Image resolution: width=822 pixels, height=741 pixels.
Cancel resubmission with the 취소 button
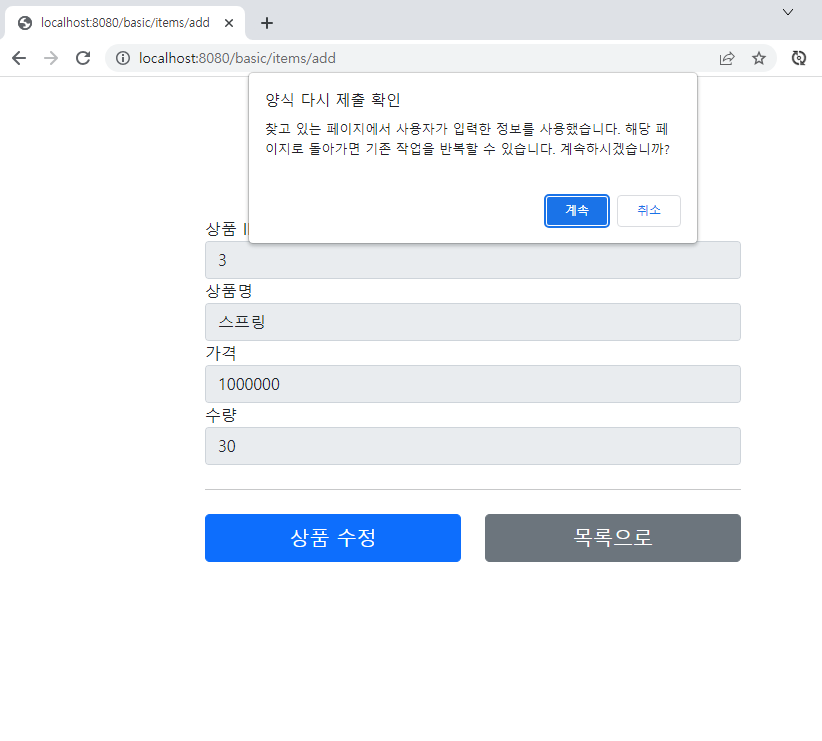pos(648,211)
